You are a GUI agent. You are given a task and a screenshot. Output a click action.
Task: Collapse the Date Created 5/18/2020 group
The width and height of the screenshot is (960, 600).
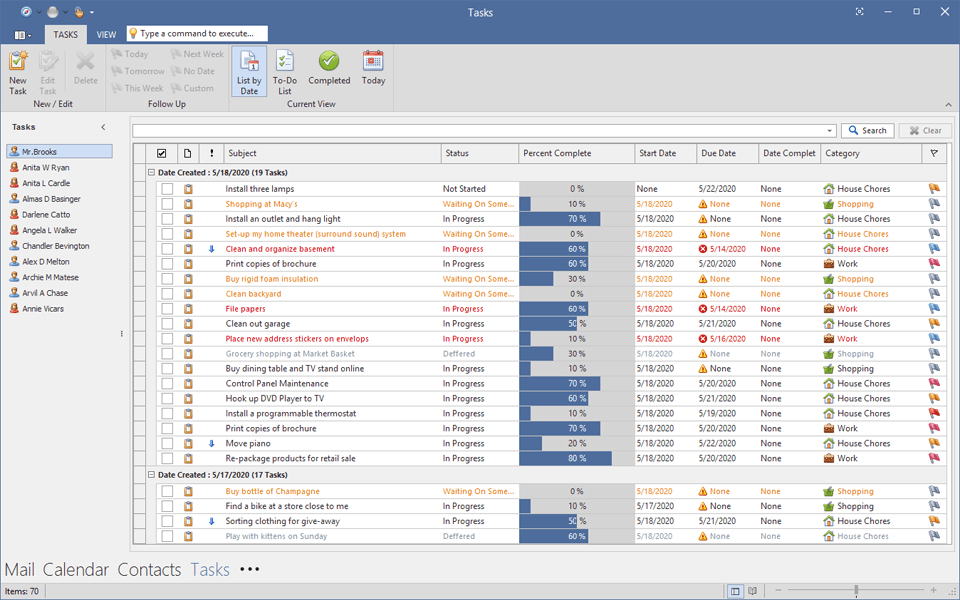pos(152,173)
